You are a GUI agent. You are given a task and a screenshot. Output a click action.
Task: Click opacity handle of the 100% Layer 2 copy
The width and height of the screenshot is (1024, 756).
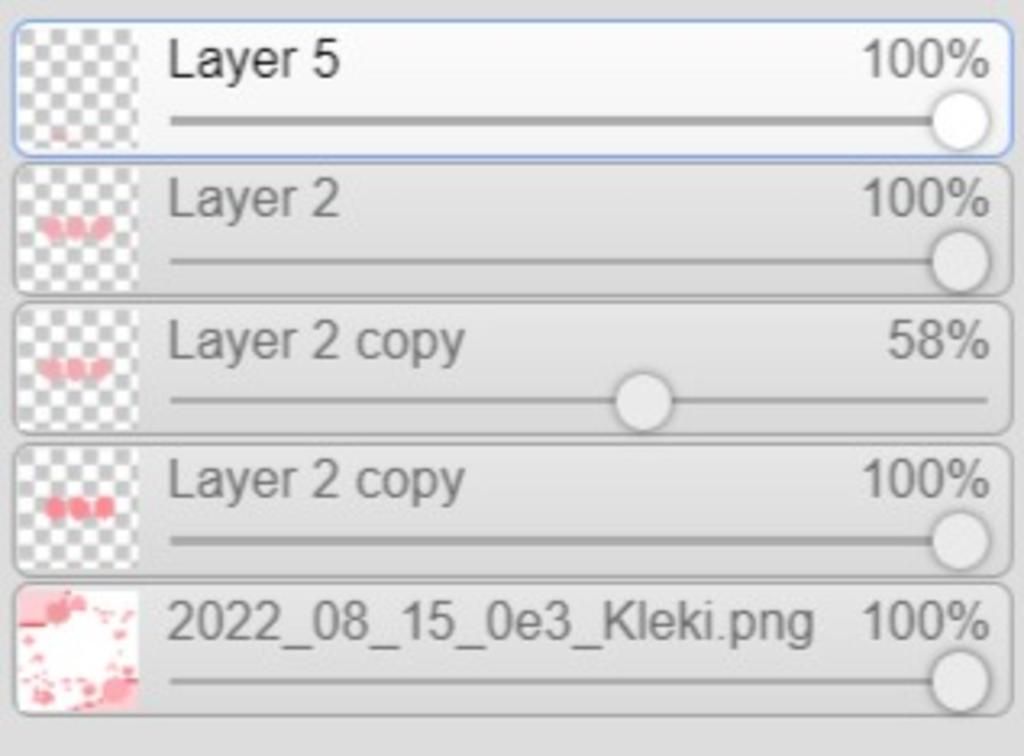click(x=960, y=541)
